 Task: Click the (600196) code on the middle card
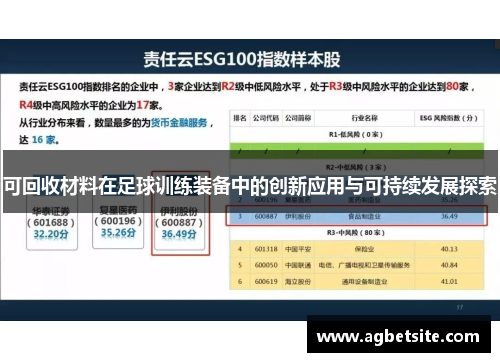coord(118,221)
